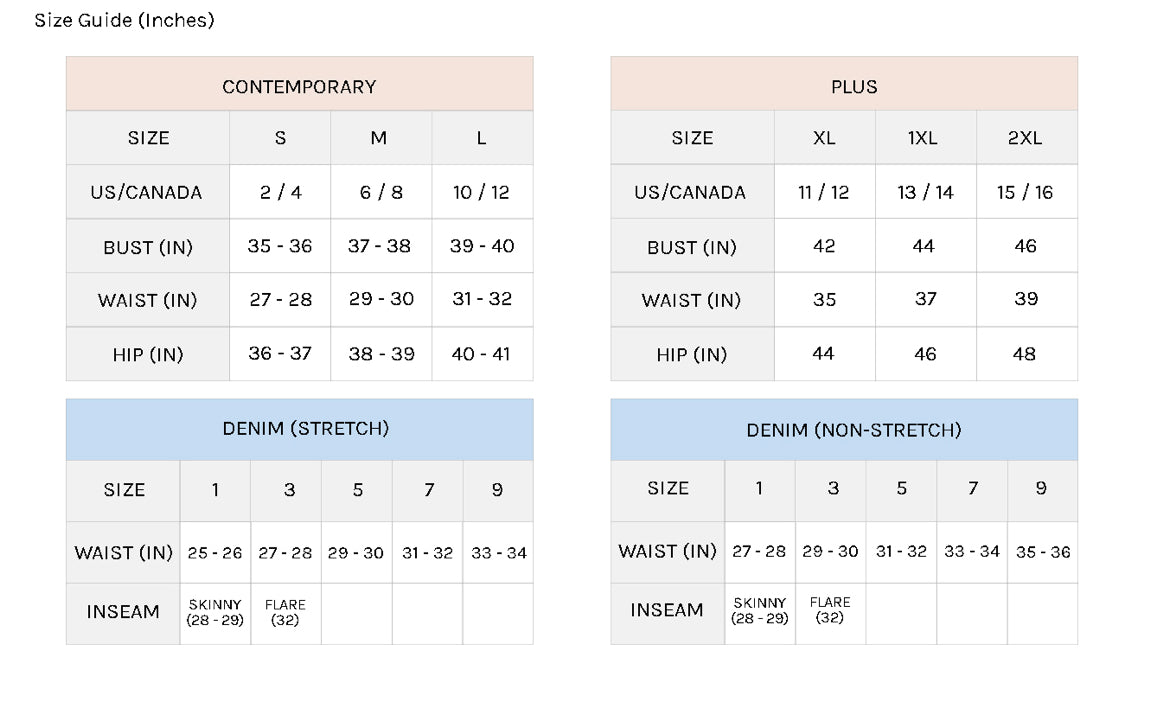
Task: Select the 2XL size column header
Action: click(x=1025, y=138)
